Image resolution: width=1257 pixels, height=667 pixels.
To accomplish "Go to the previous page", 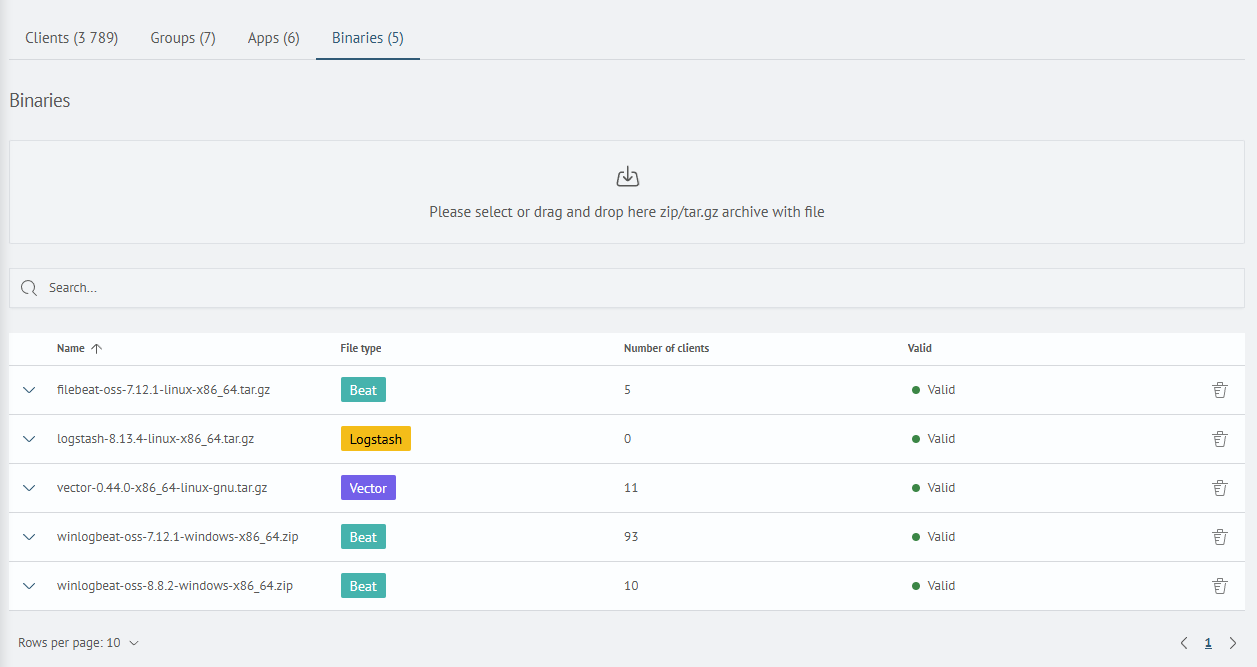I will point(1184,643).
